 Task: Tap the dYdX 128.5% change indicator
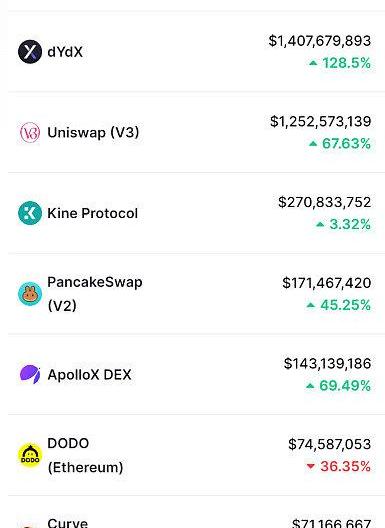340,63
